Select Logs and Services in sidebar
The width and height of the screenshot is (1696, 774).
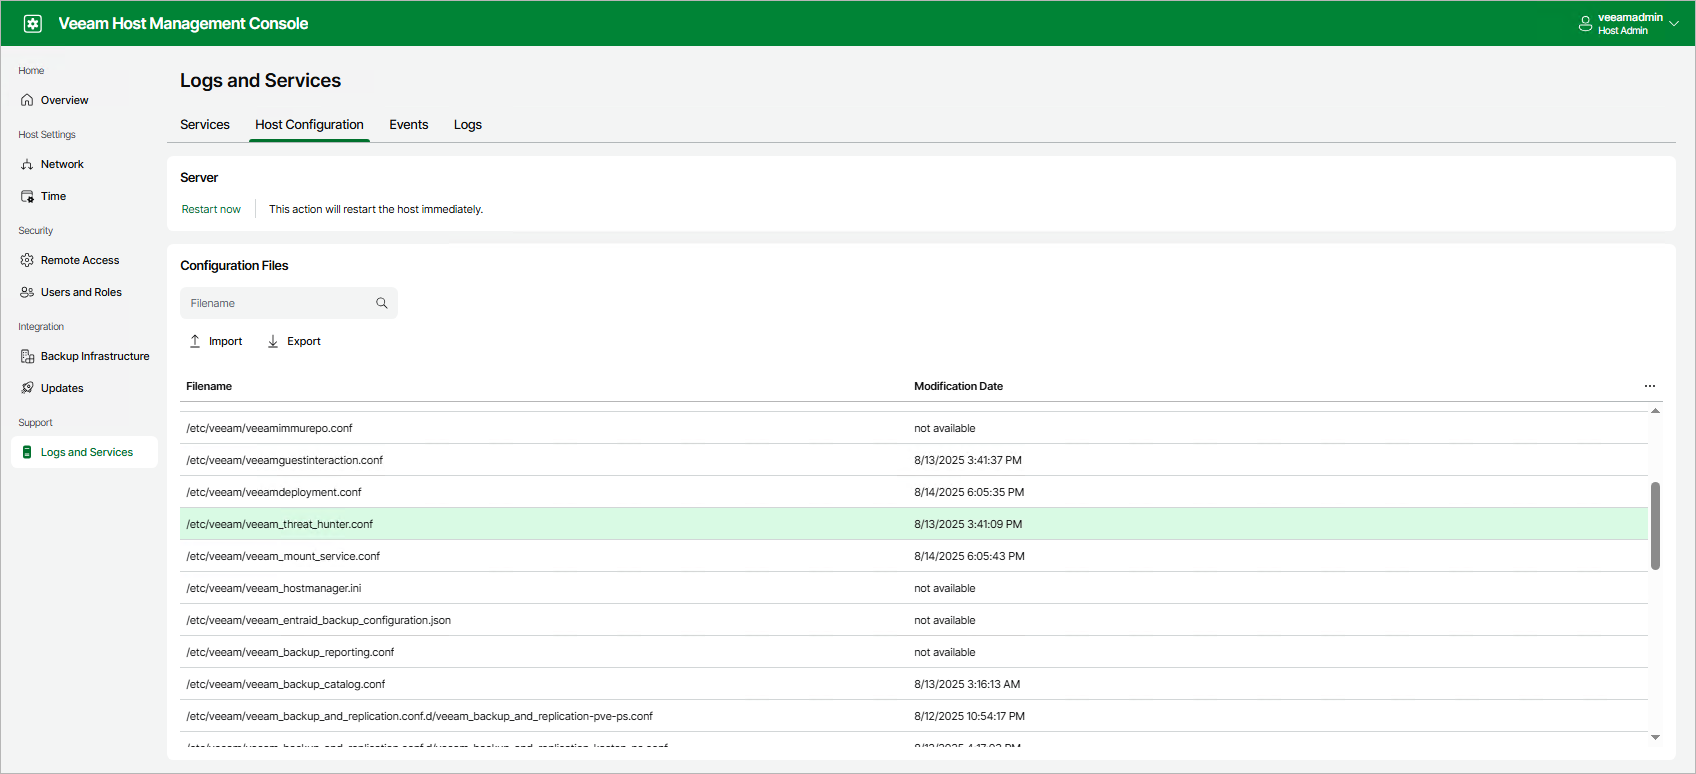[85, 452]
